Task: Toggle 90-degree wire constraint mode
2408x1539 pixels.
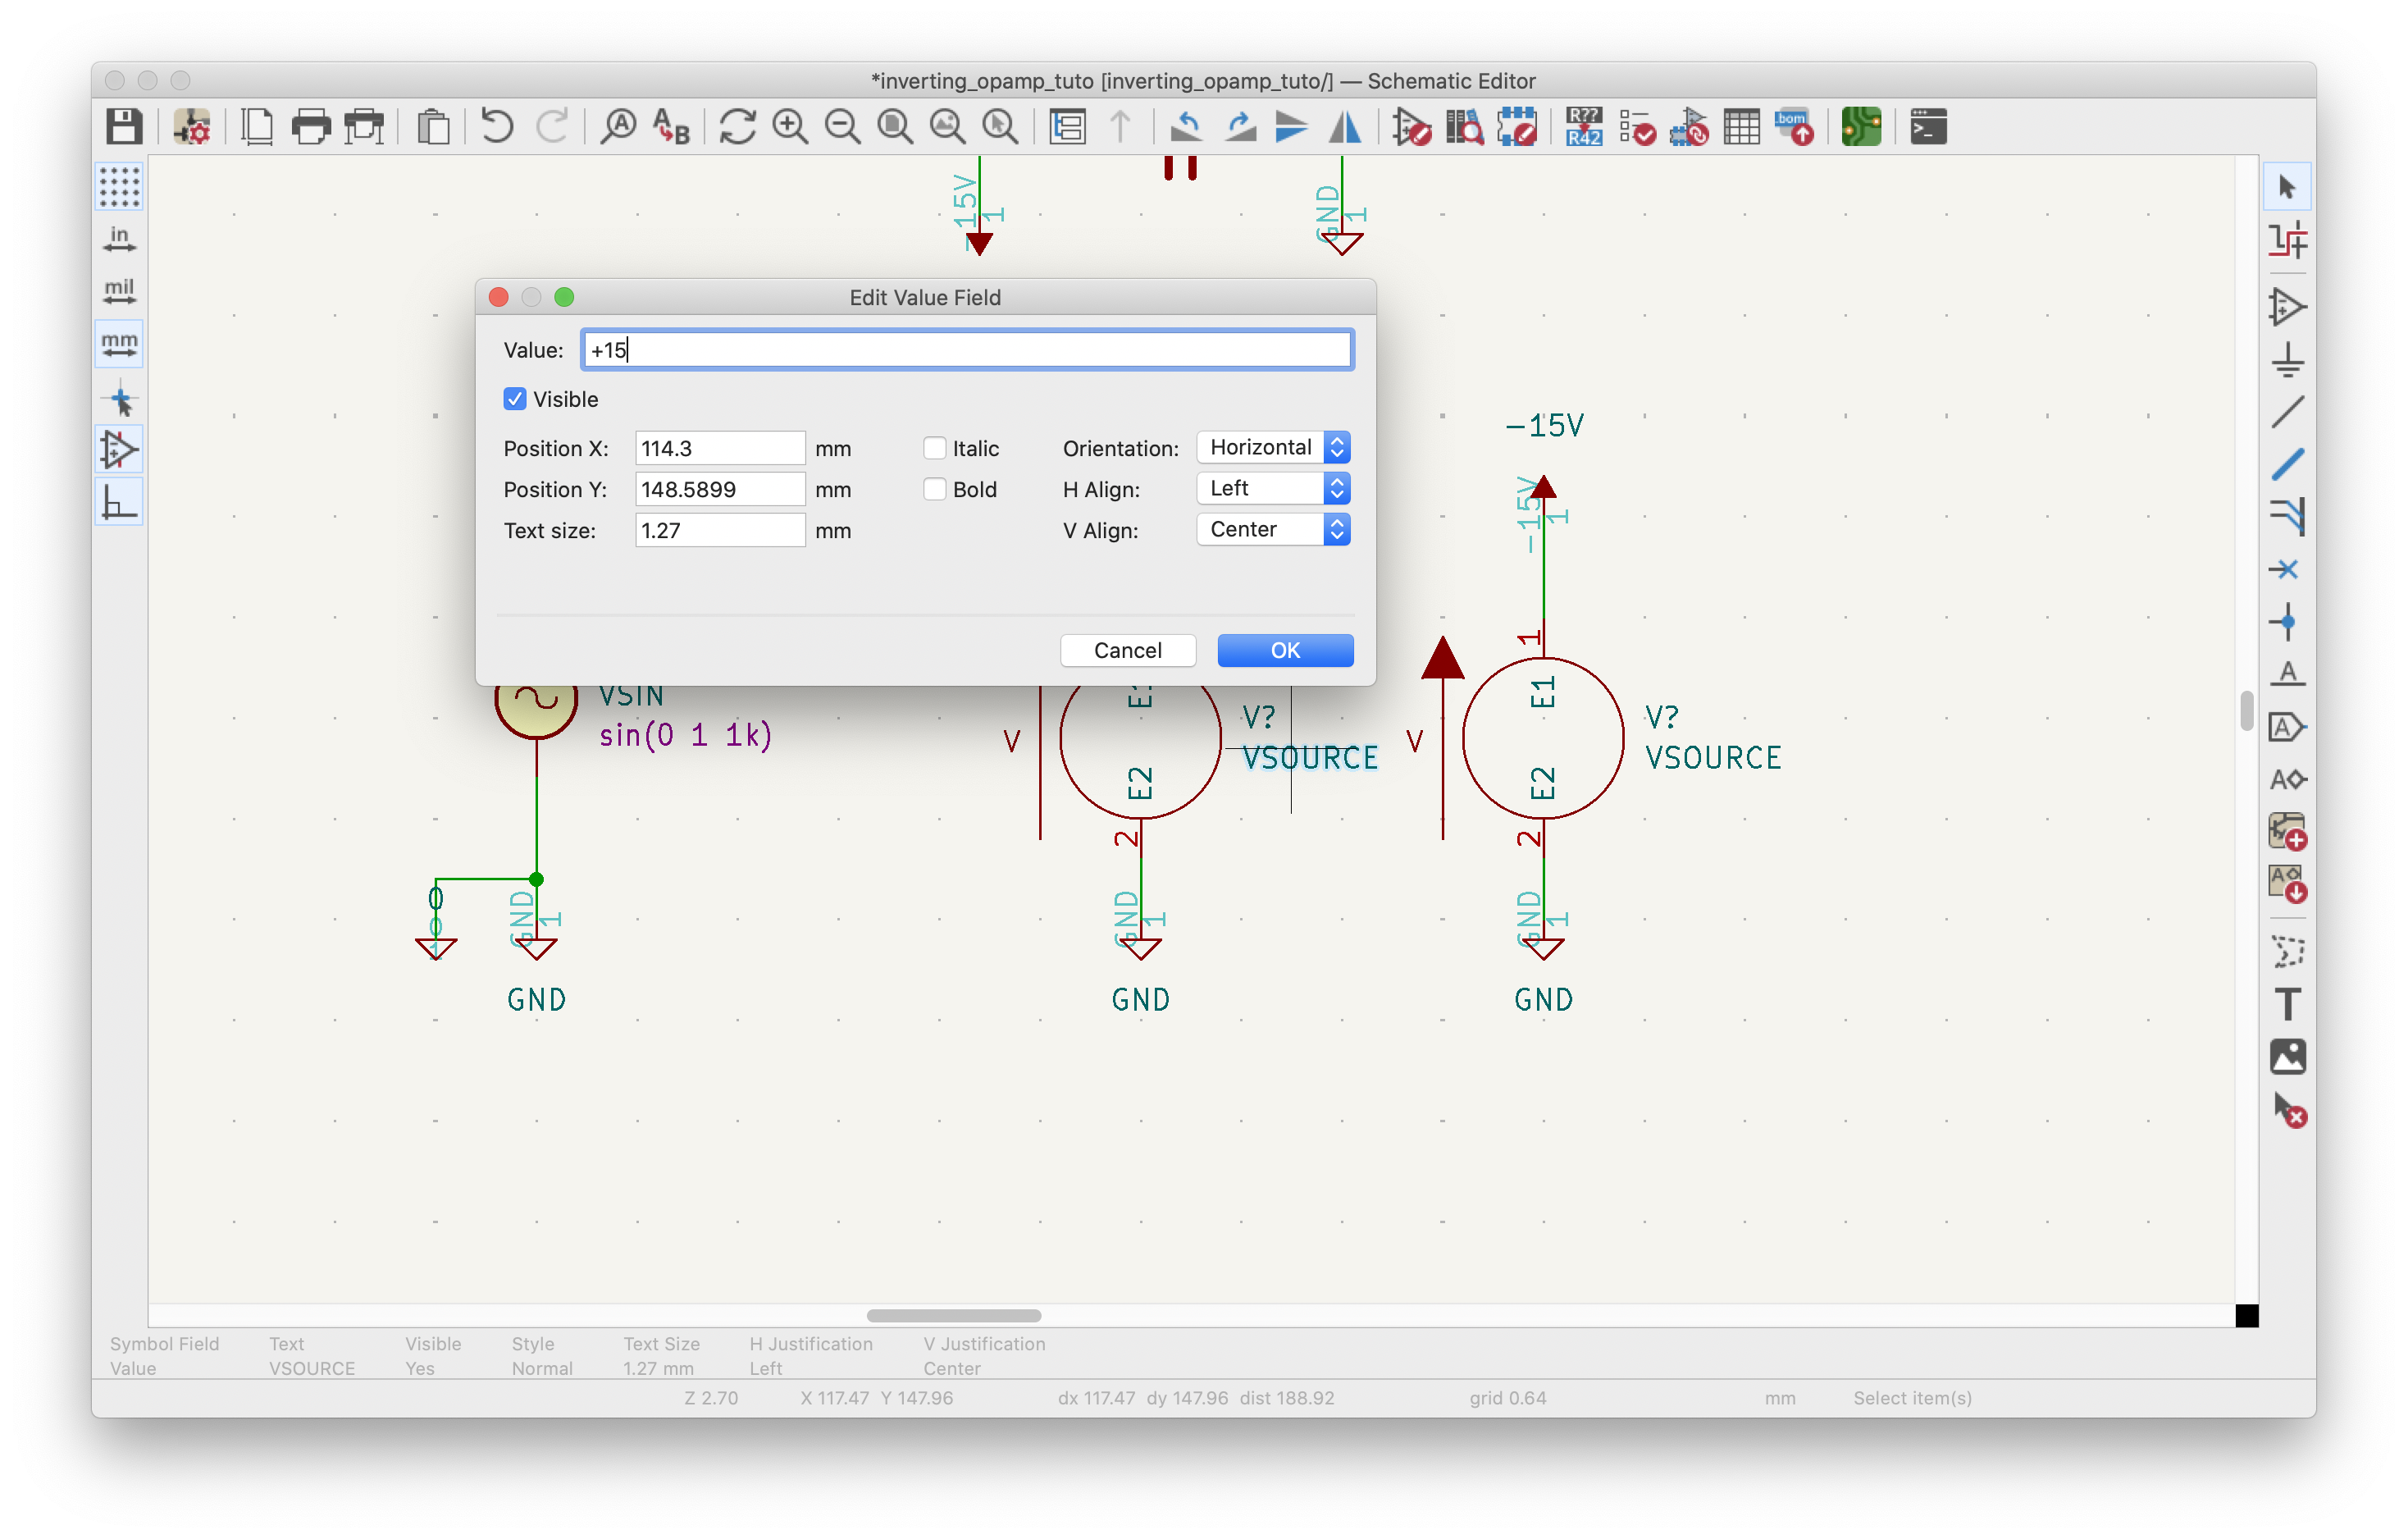Action: (119, 502)
